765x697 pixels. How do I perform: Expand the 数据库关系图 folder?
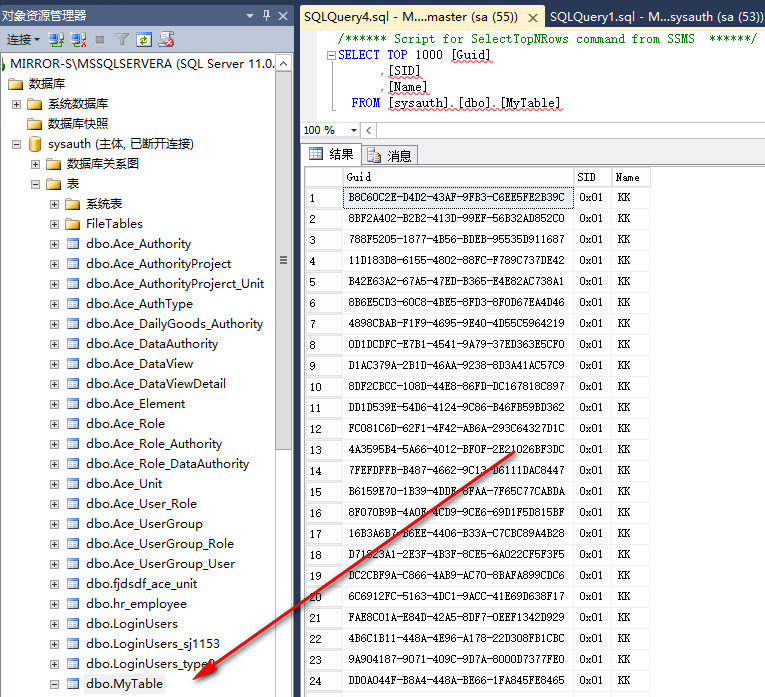tap(36, 164)
